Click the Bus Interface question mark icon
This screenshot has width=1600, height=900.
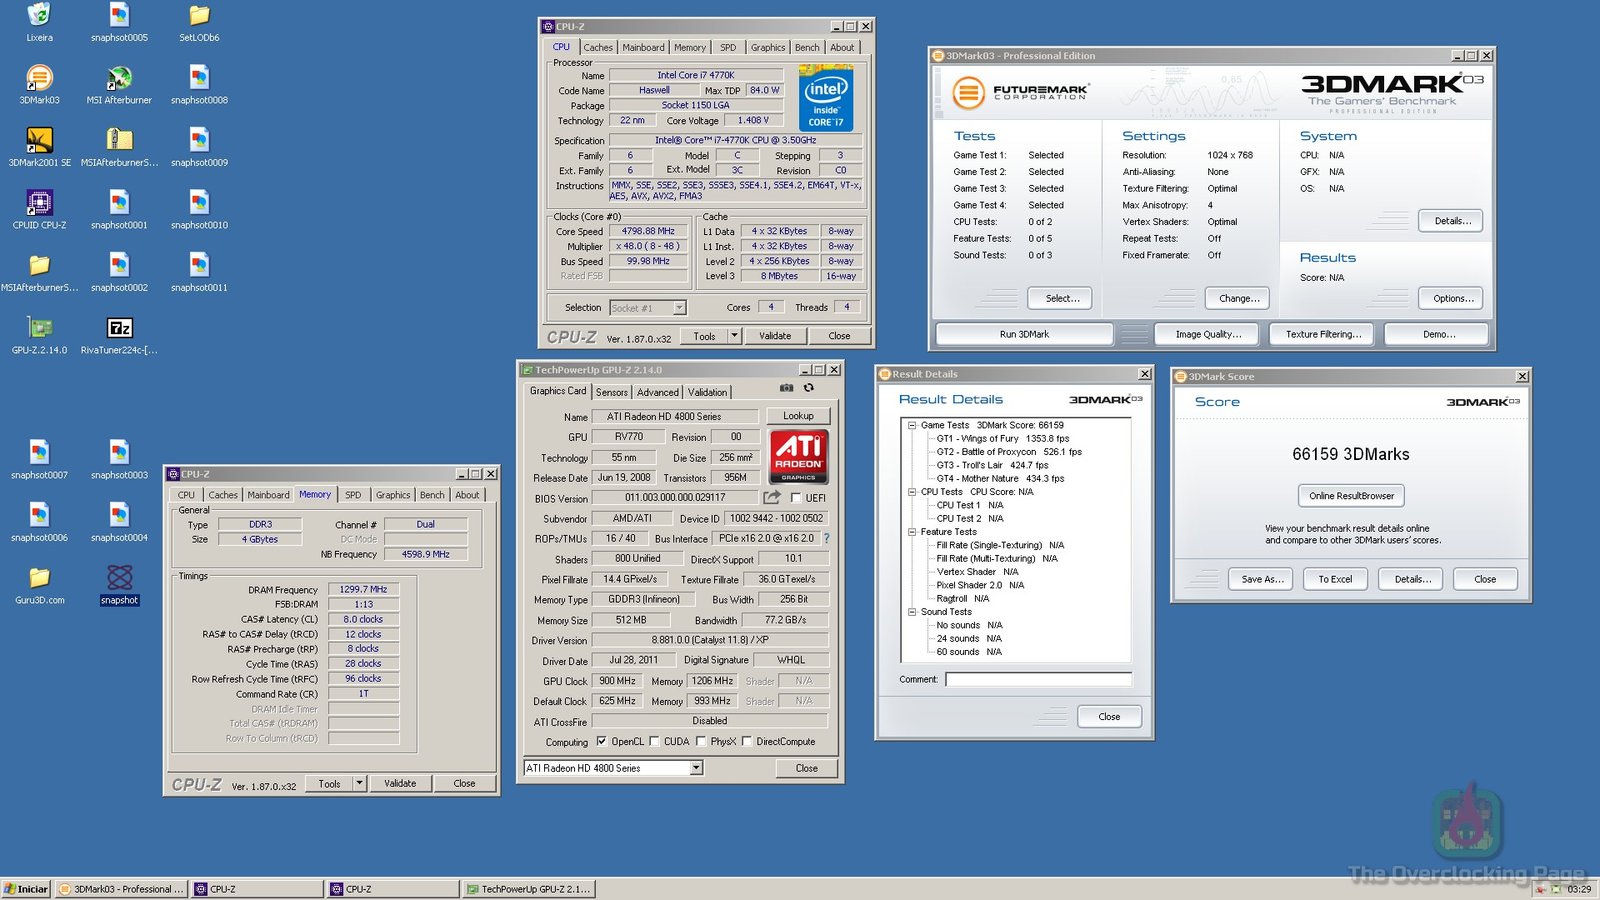826,538
